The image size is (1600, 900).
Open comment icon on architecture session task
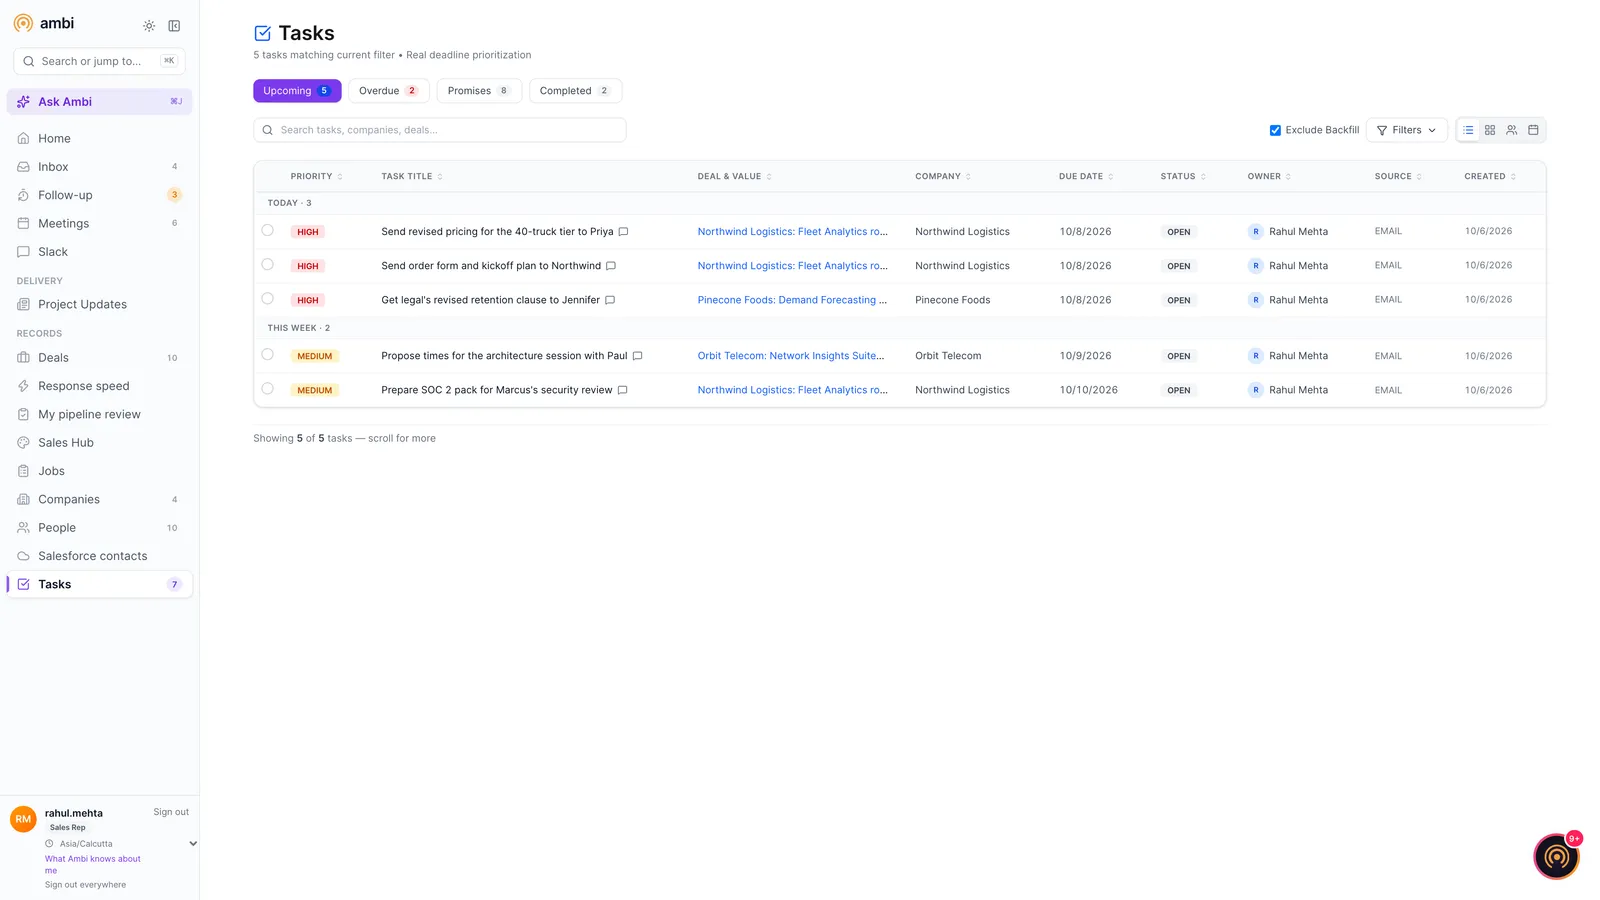point(637,356)
